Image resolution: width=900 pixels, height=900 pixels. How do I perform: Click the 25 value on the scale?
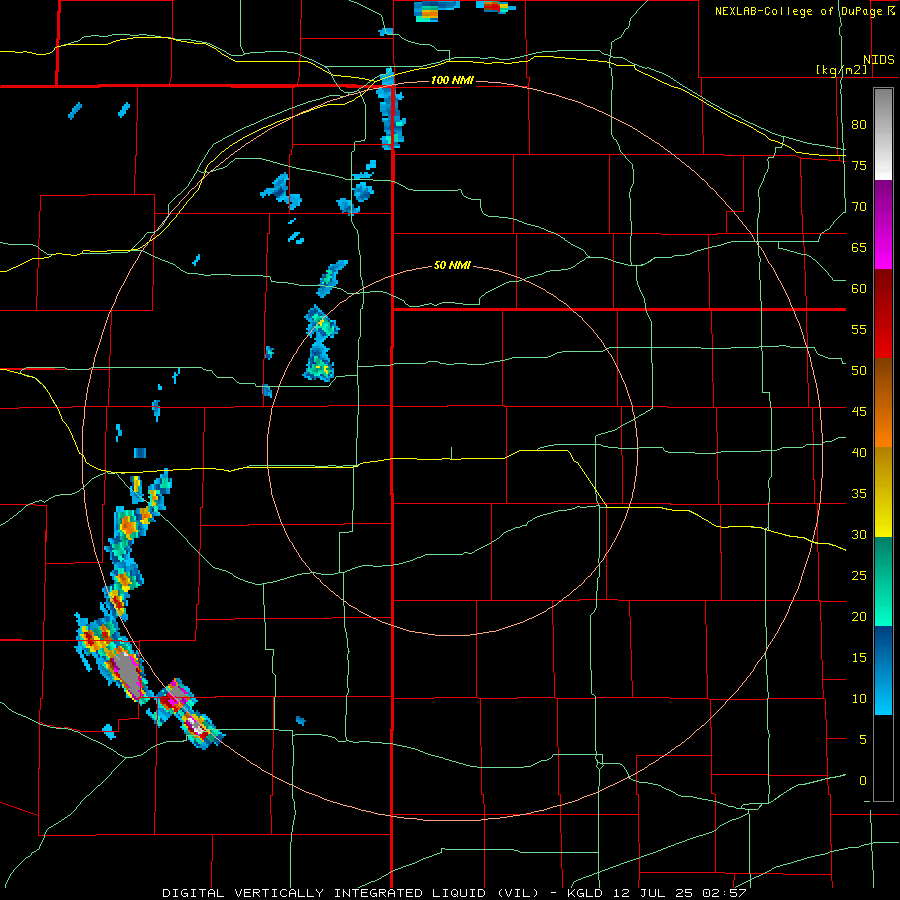click(859, 576)
